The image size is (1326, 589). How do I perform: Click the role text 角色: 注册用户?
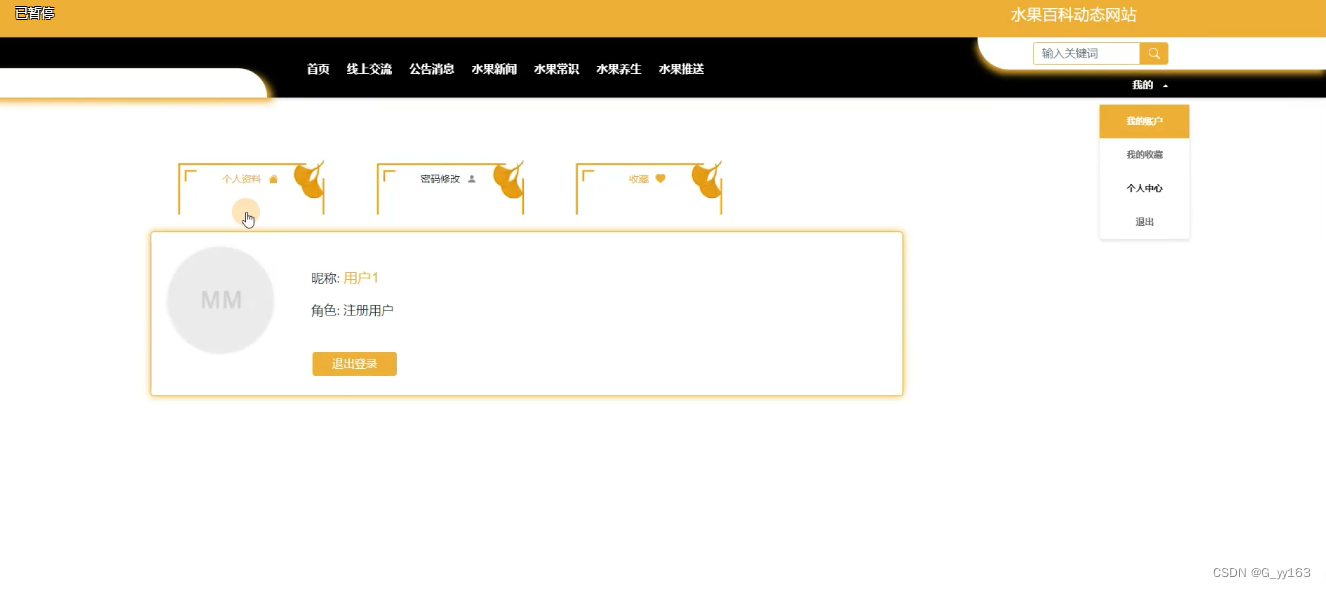(x=352, y=311)
